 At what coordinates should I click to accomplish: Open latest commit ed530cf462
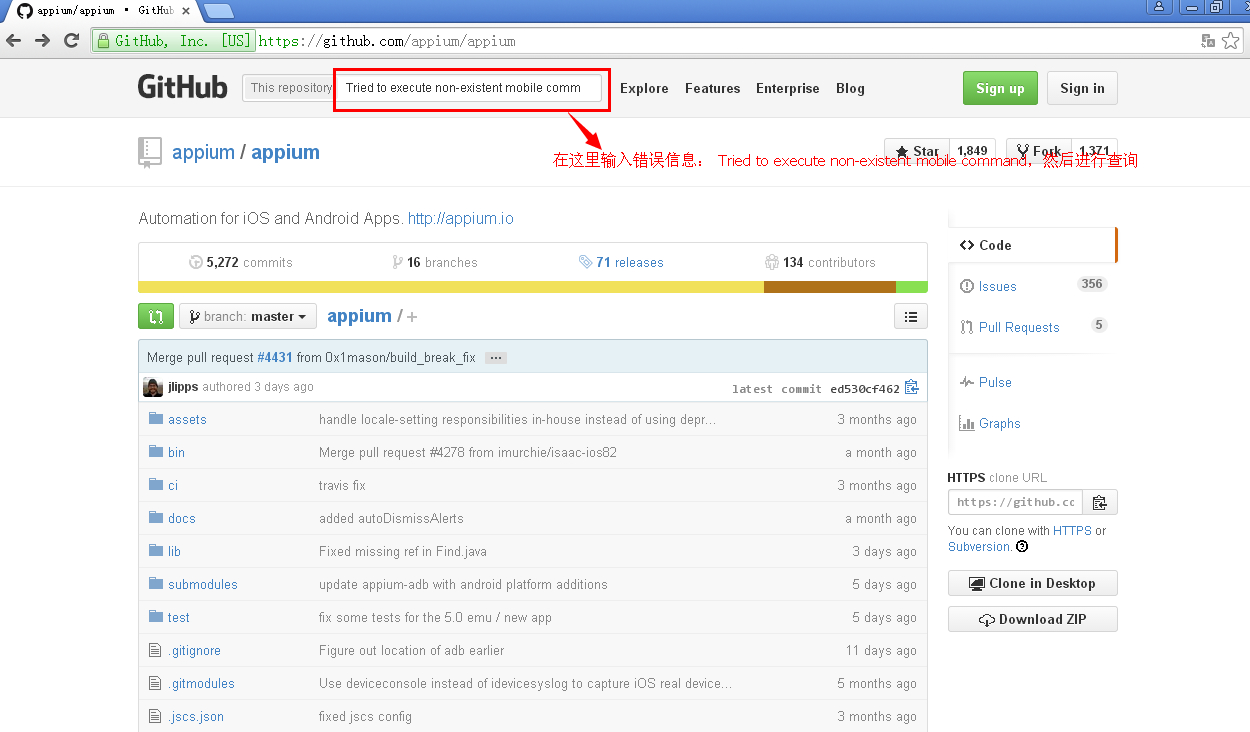click(x=865, y=388)
